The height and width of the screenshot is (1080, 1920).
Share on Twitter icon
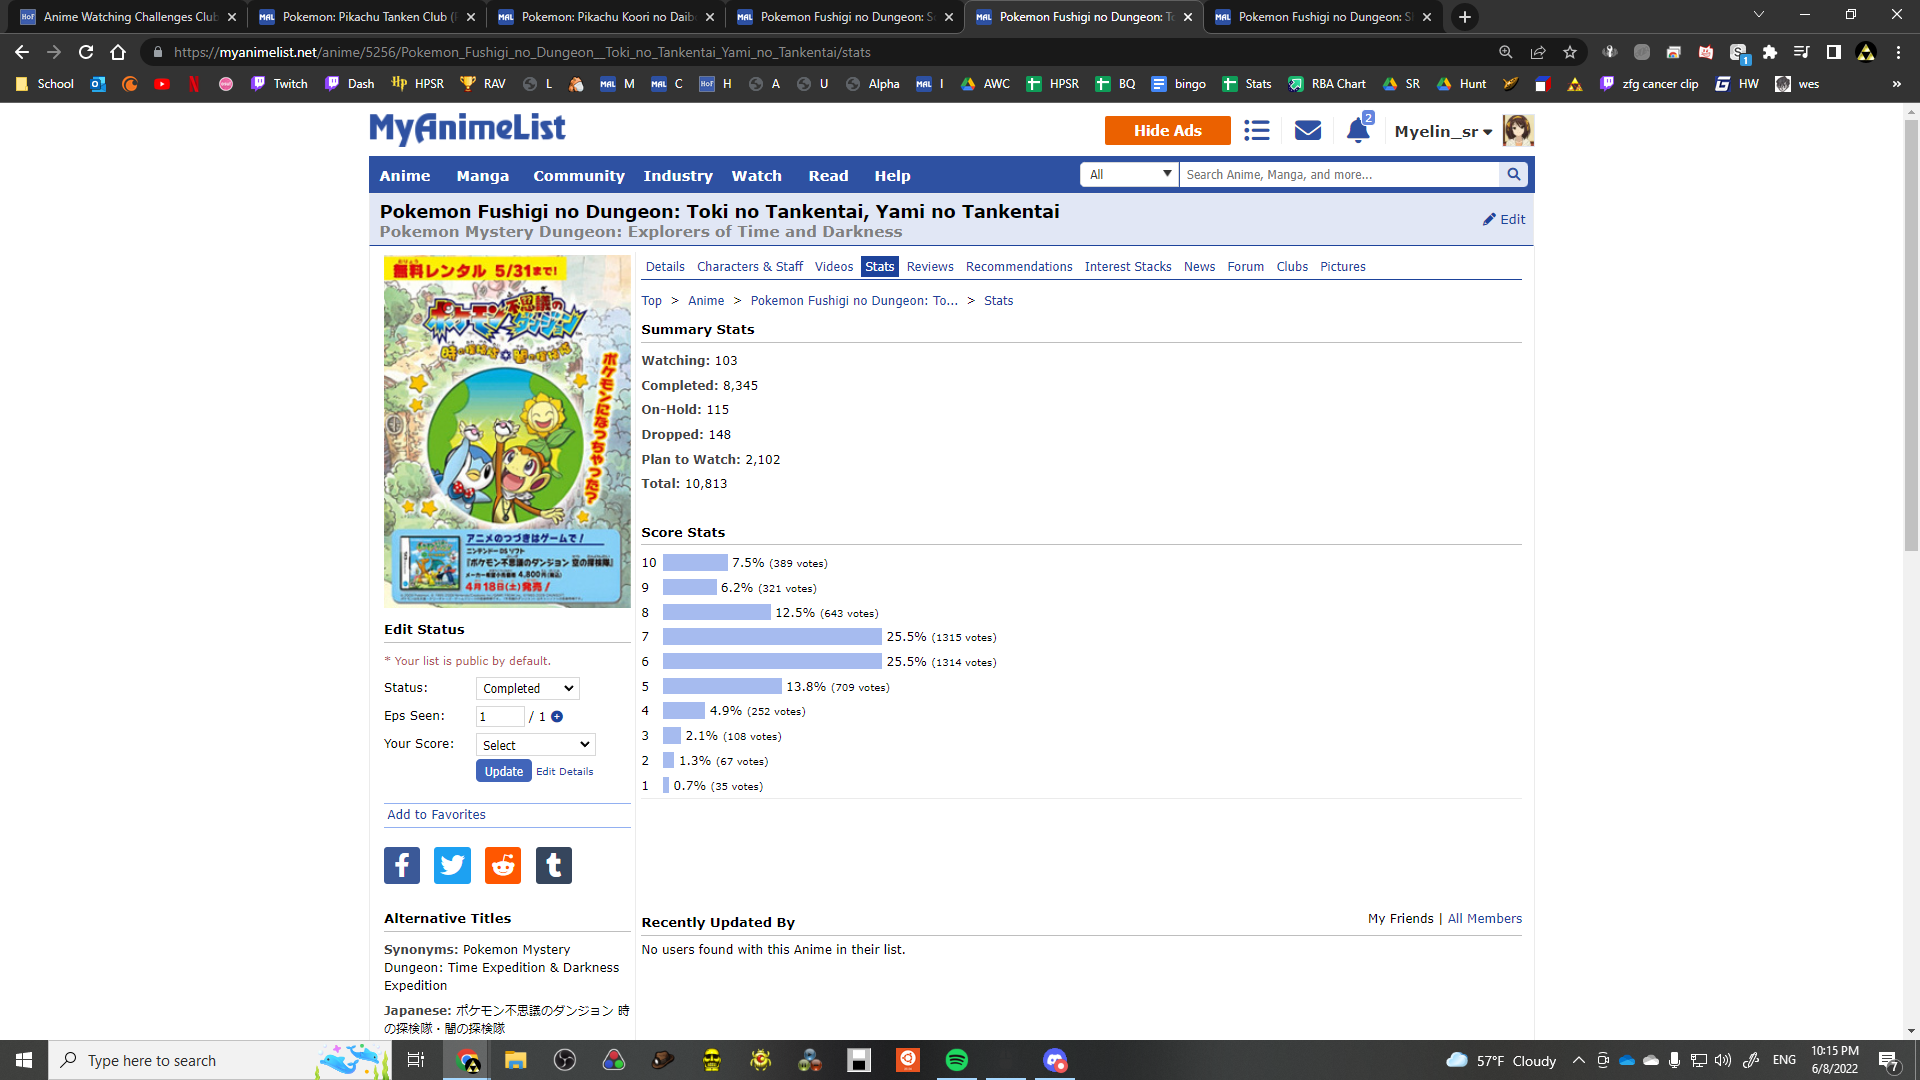pos(452,865)
